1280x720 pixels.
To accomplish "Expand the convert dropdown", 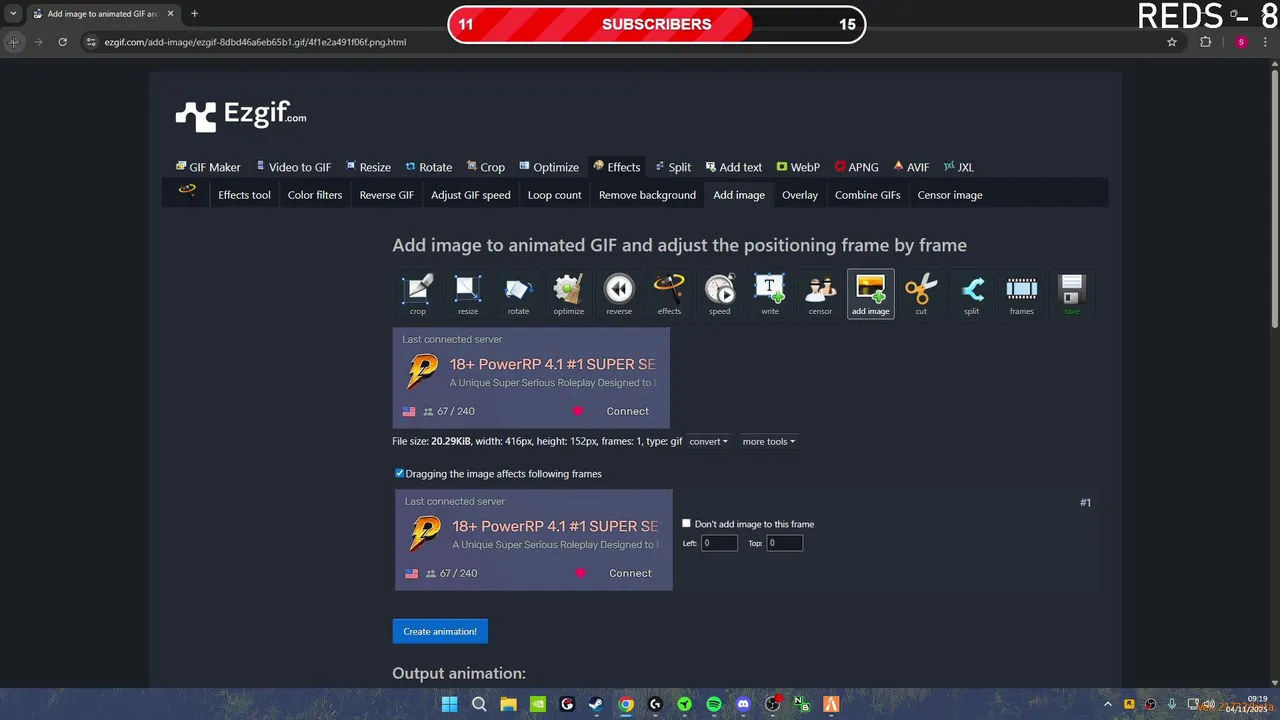I will click(x=708, y=441).
